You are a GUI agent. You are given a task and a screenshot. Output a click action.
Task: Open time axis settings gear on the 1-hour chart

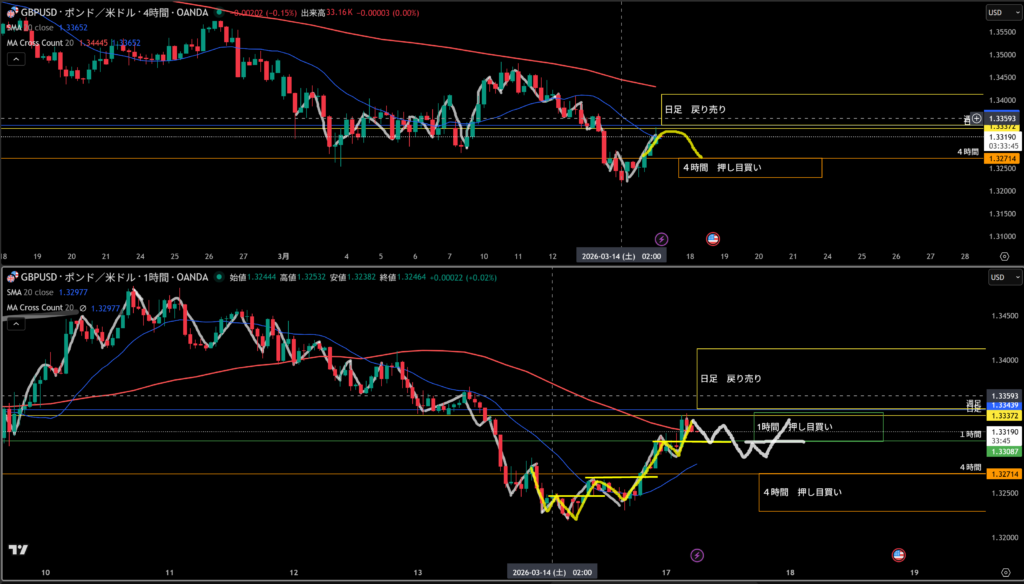coord(1003,574)
